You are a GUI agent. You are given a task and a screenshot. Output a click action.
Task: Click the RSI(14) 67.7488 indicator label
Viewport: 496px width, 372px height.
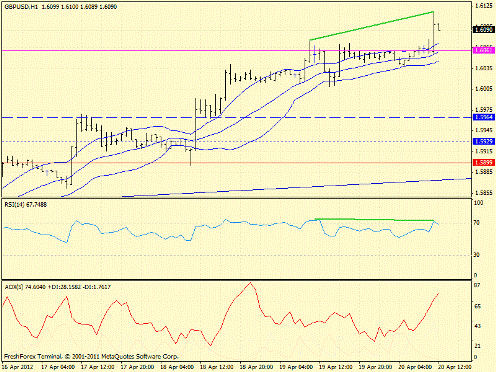point(26,204)
